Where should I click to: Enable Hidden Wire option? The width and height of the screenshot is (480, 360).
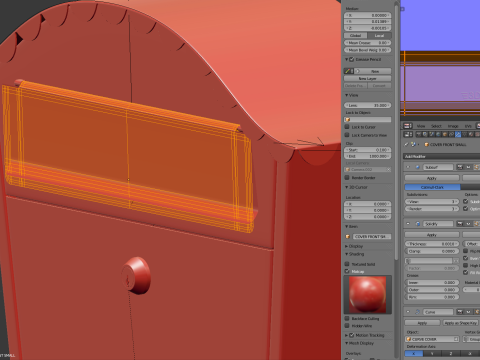click(347, 326)
